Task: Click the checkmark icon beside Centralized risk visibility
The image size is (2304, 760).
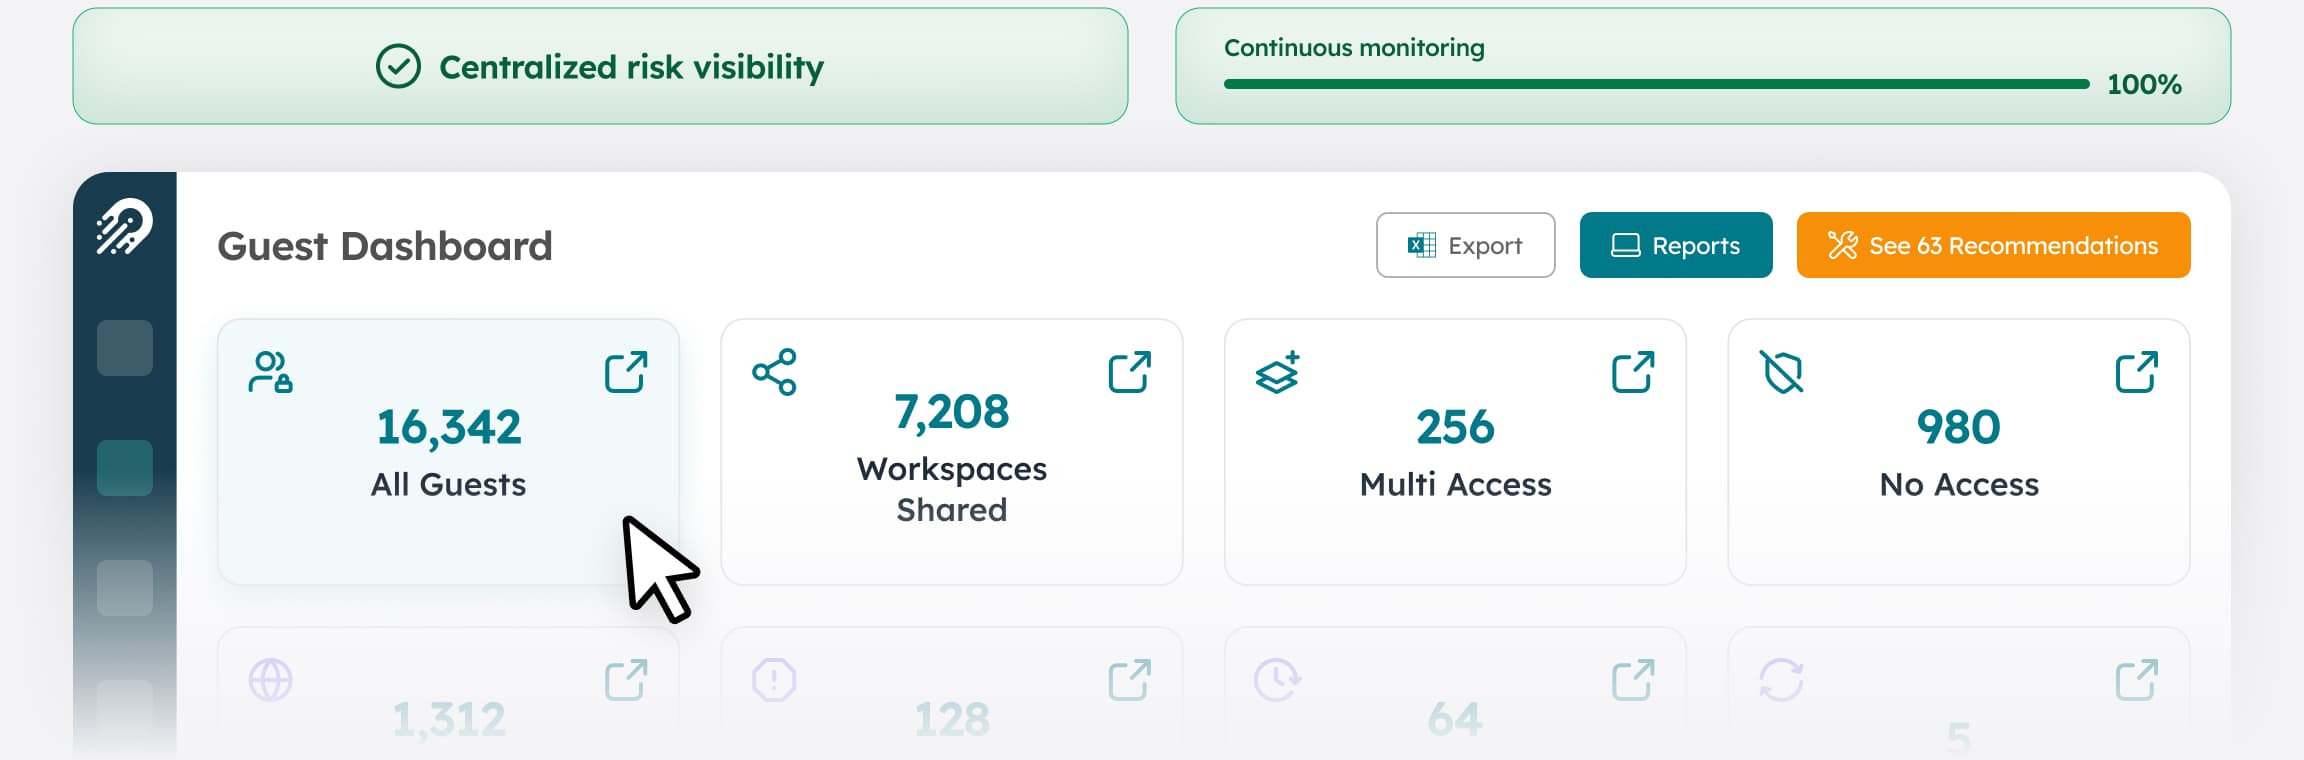Action: (398, 67)
